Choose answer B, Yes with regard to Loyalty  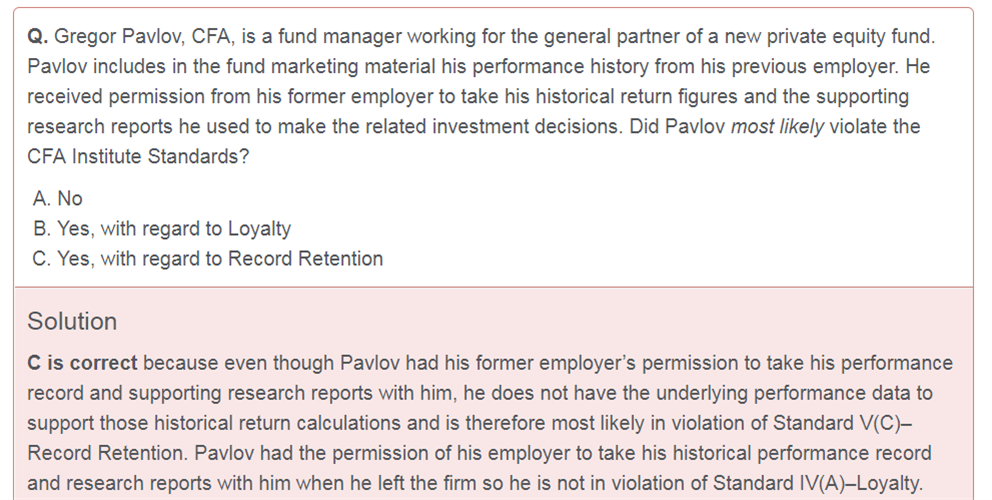pyautogui.click(x=162, y=228)
